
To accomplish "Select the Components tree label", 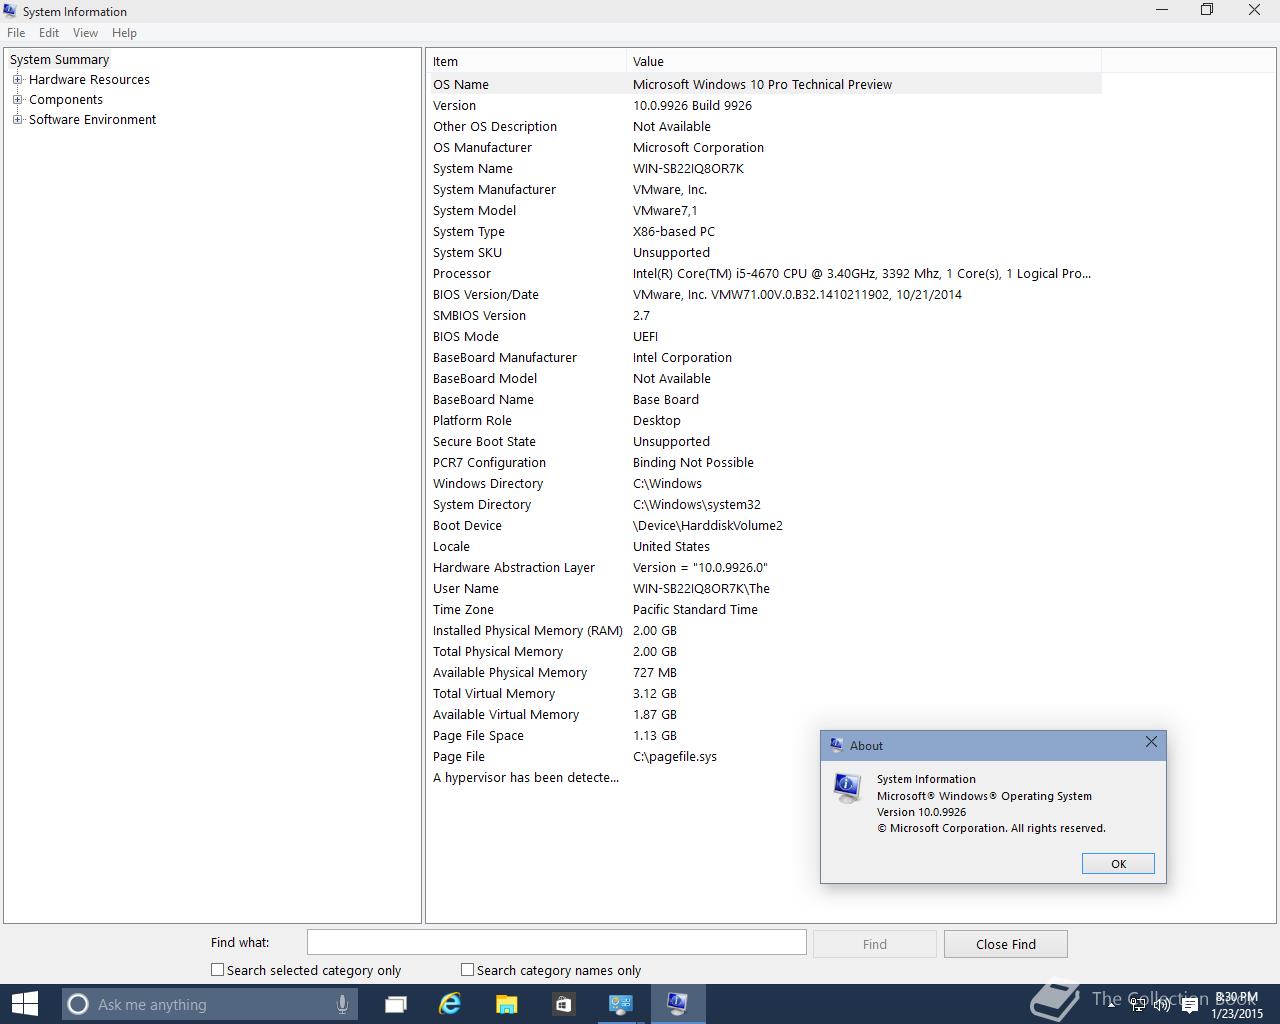I will pos(66,99).
